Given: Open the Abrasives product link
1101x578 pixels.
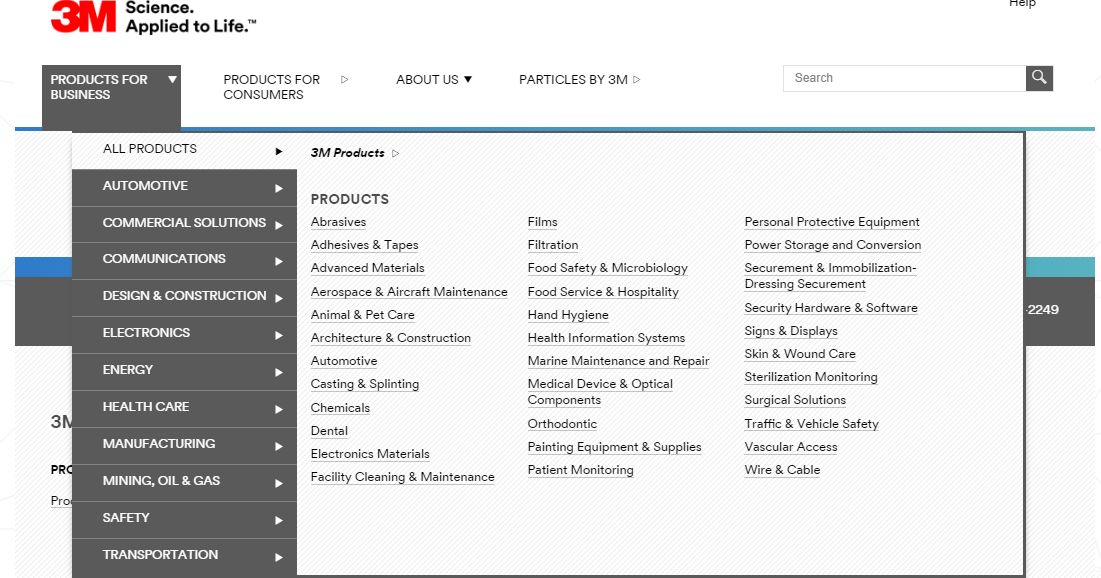Looking at the screenshot, I should 338,221.
